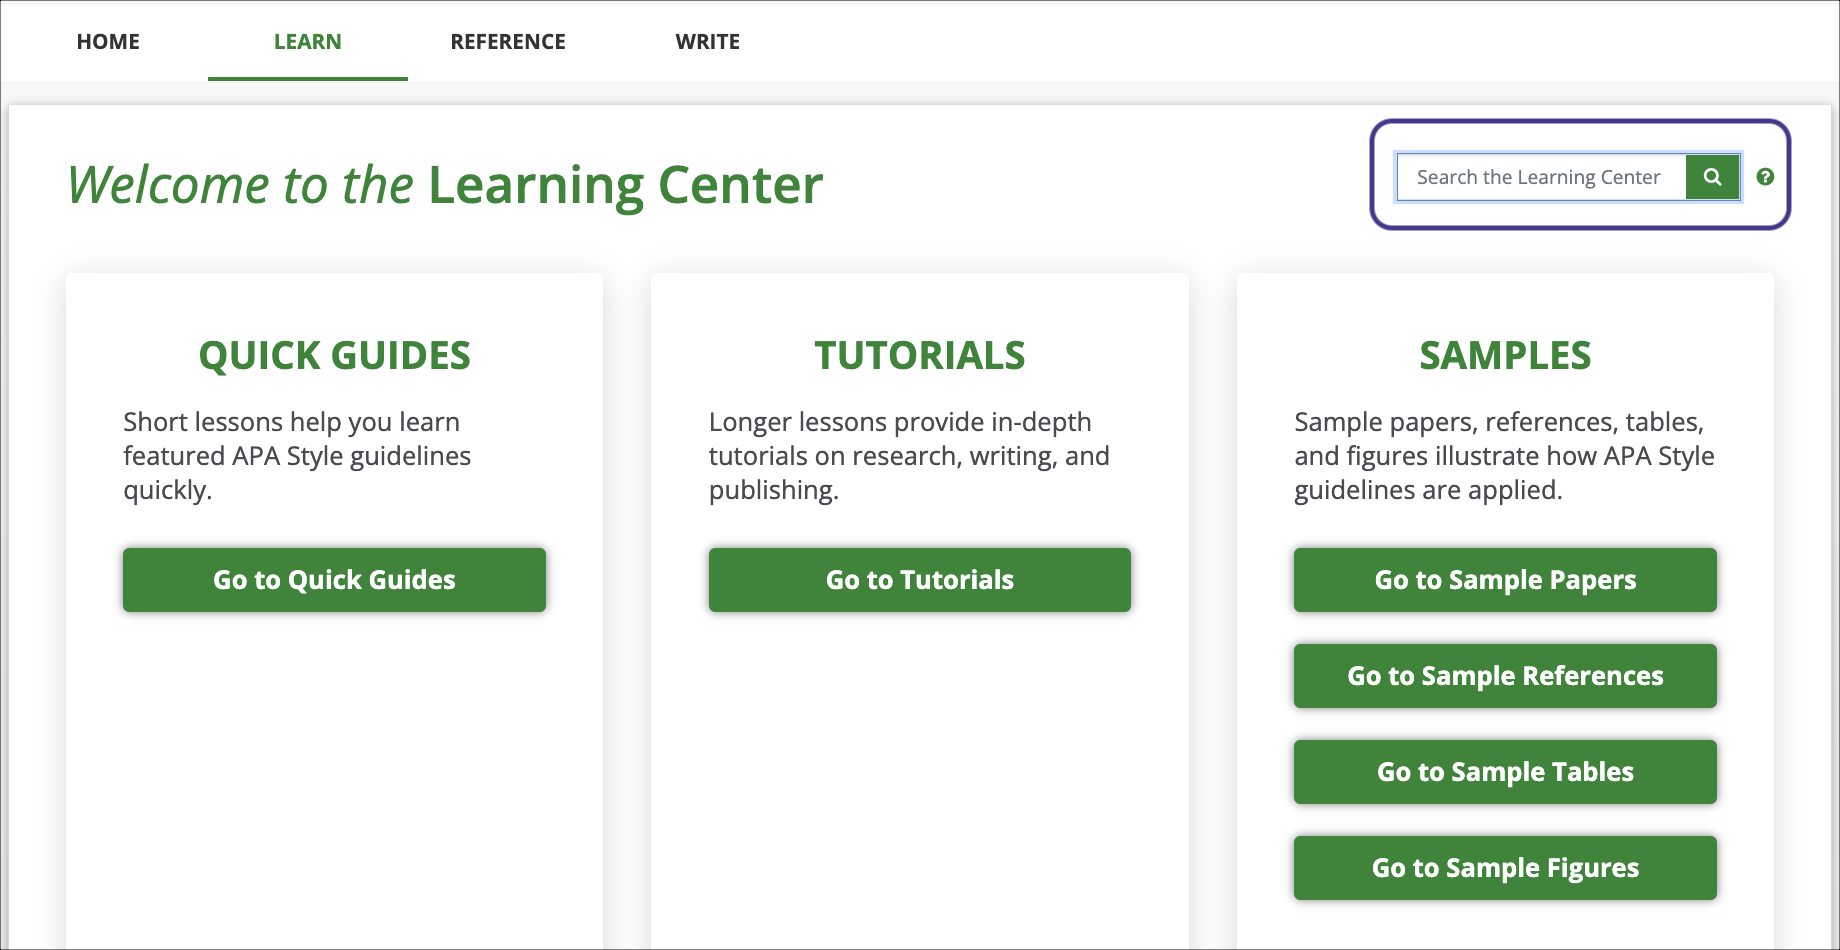Click the TUTORIALS heading
1840x950 pixels.
918,356
